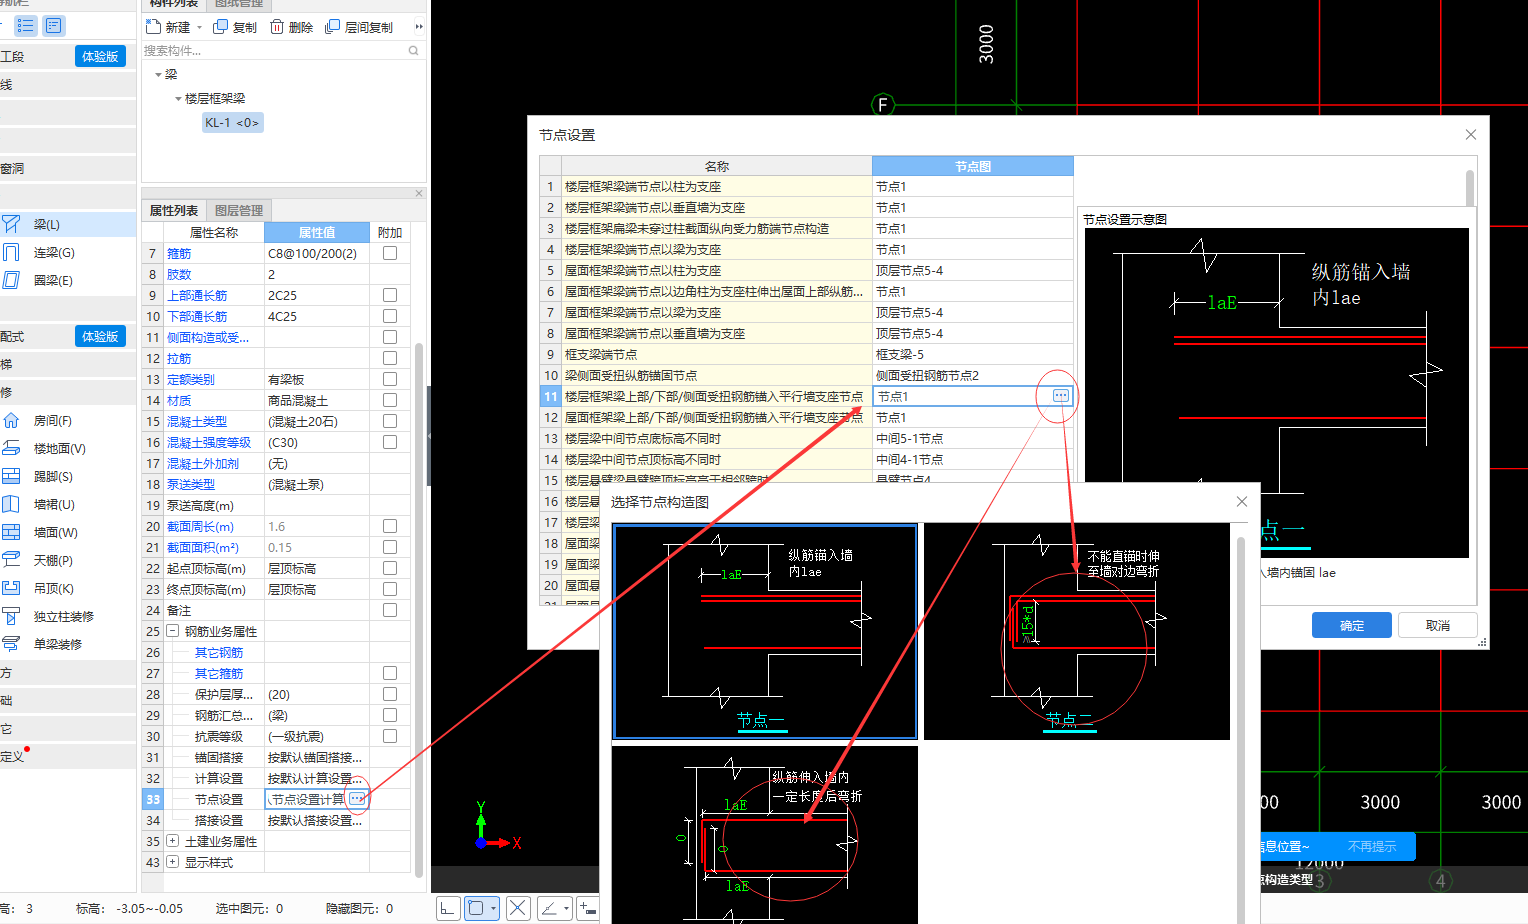Click the search magnifier in 搜索构件 box

point(414,50)
